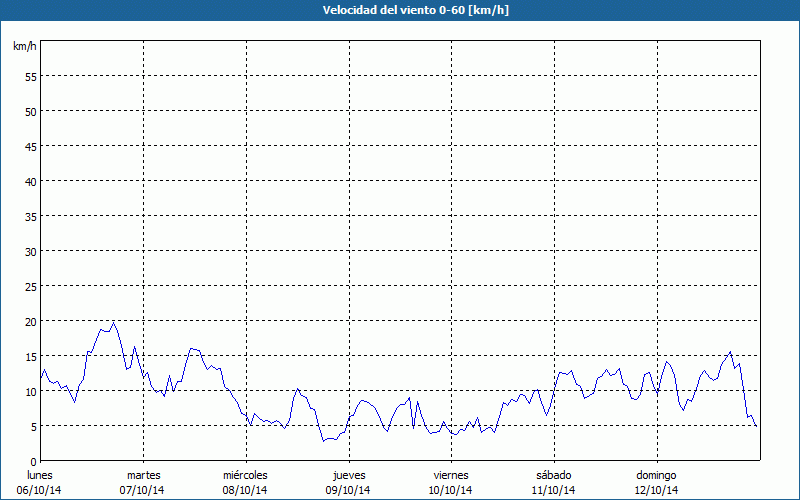The image size is (800, 500).
Task: Select the 'viernes' day label
Action: (x=451, y=475)
